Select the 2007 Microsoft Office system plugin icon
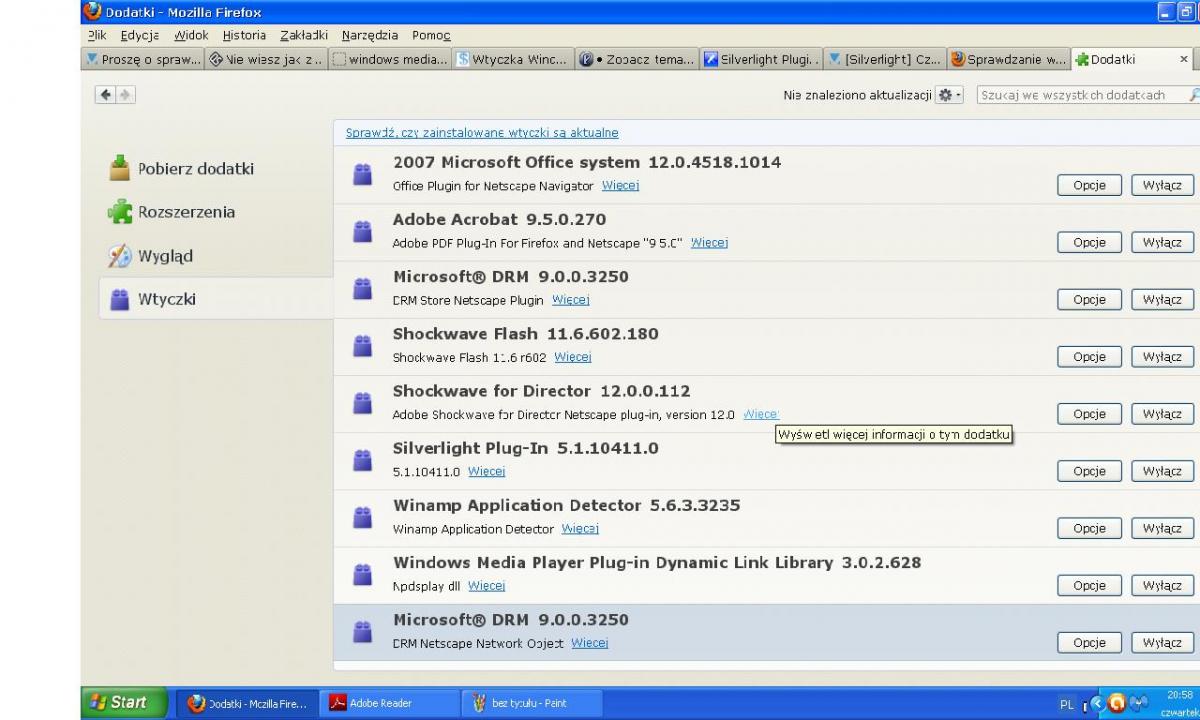1200x720 pixels. (x=362, y=175)
